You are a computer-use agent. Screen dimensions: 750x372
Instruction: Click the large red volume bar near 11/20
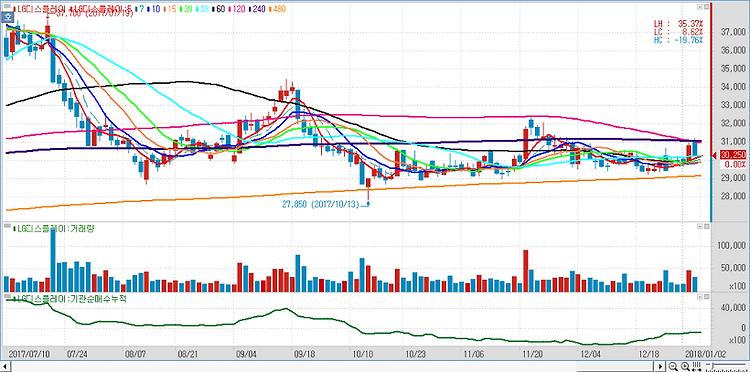click(525, 271)
